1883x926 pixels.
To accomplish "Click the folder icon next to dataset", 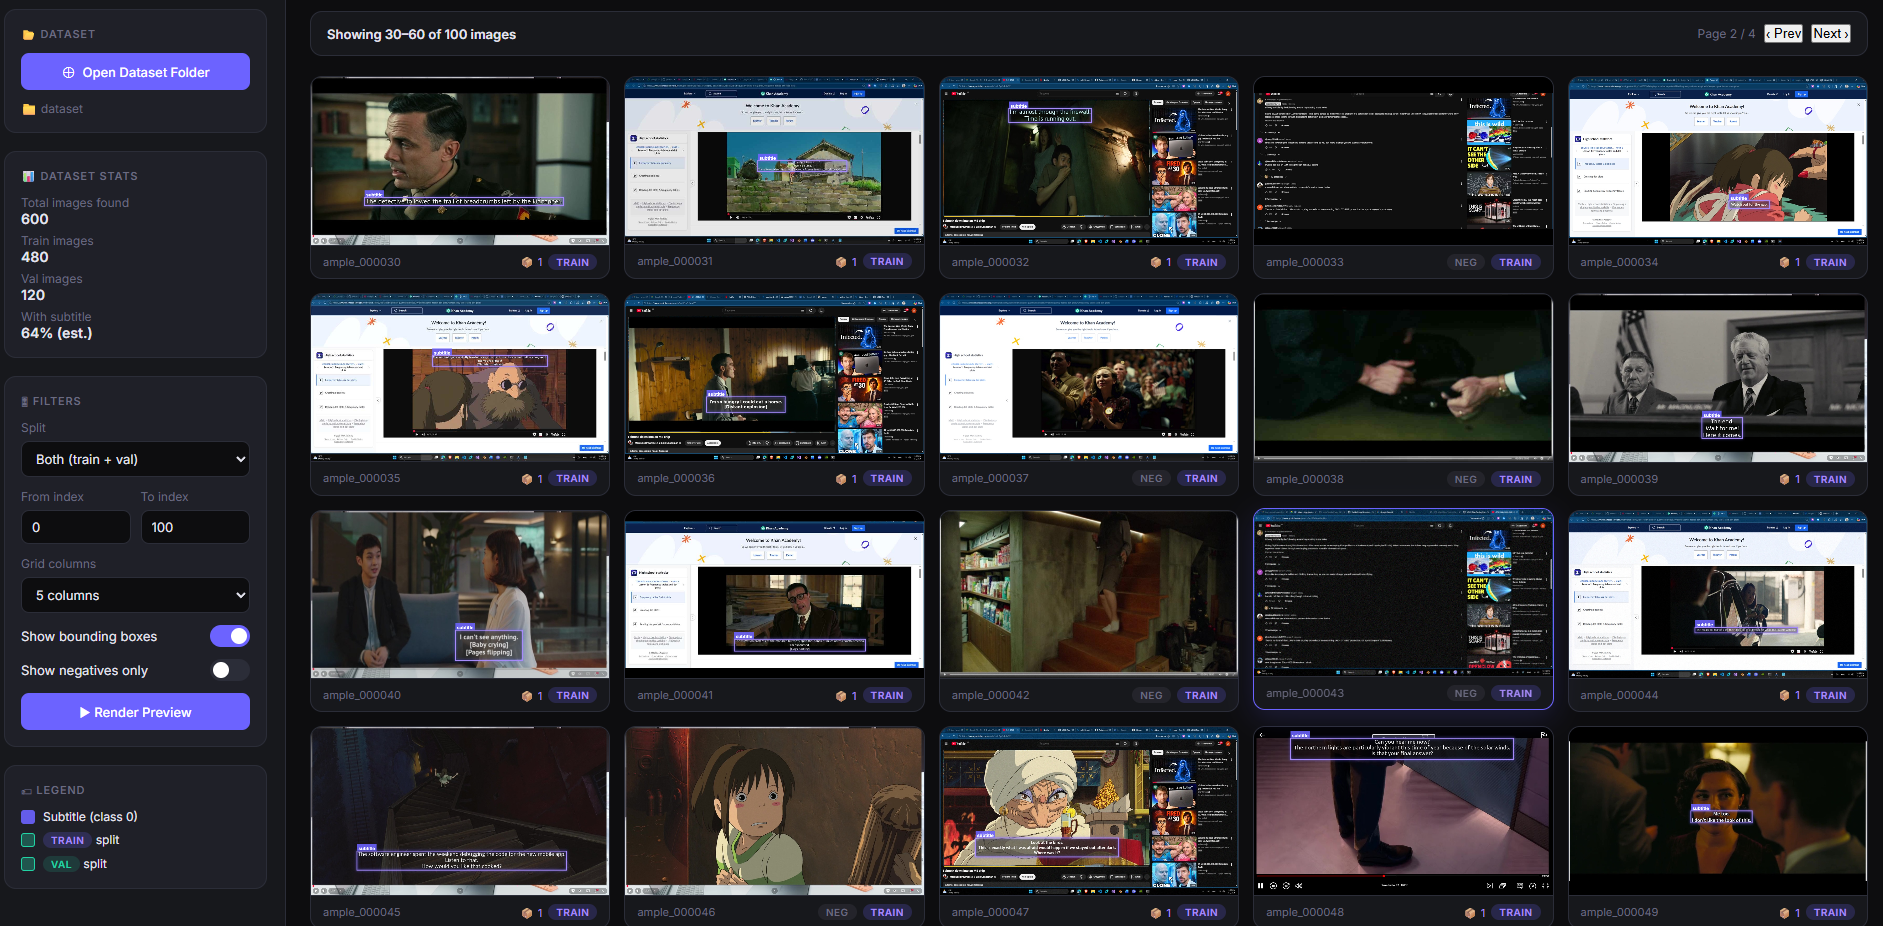I will [x=29, y=109].
